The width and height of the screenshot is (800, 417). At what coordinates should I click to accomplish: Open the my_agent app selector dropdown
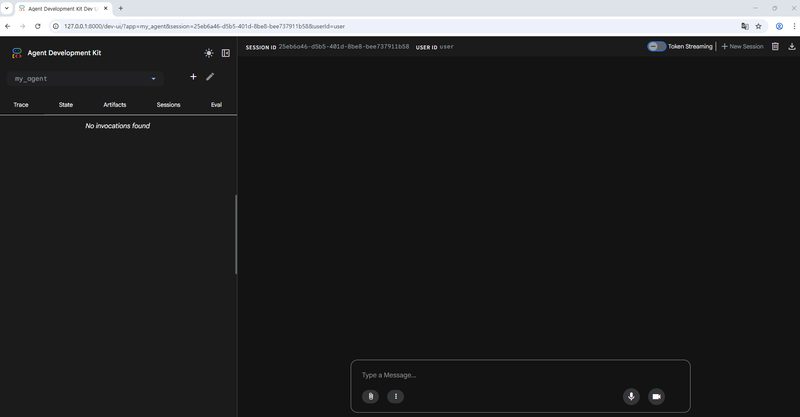point(85,79)
